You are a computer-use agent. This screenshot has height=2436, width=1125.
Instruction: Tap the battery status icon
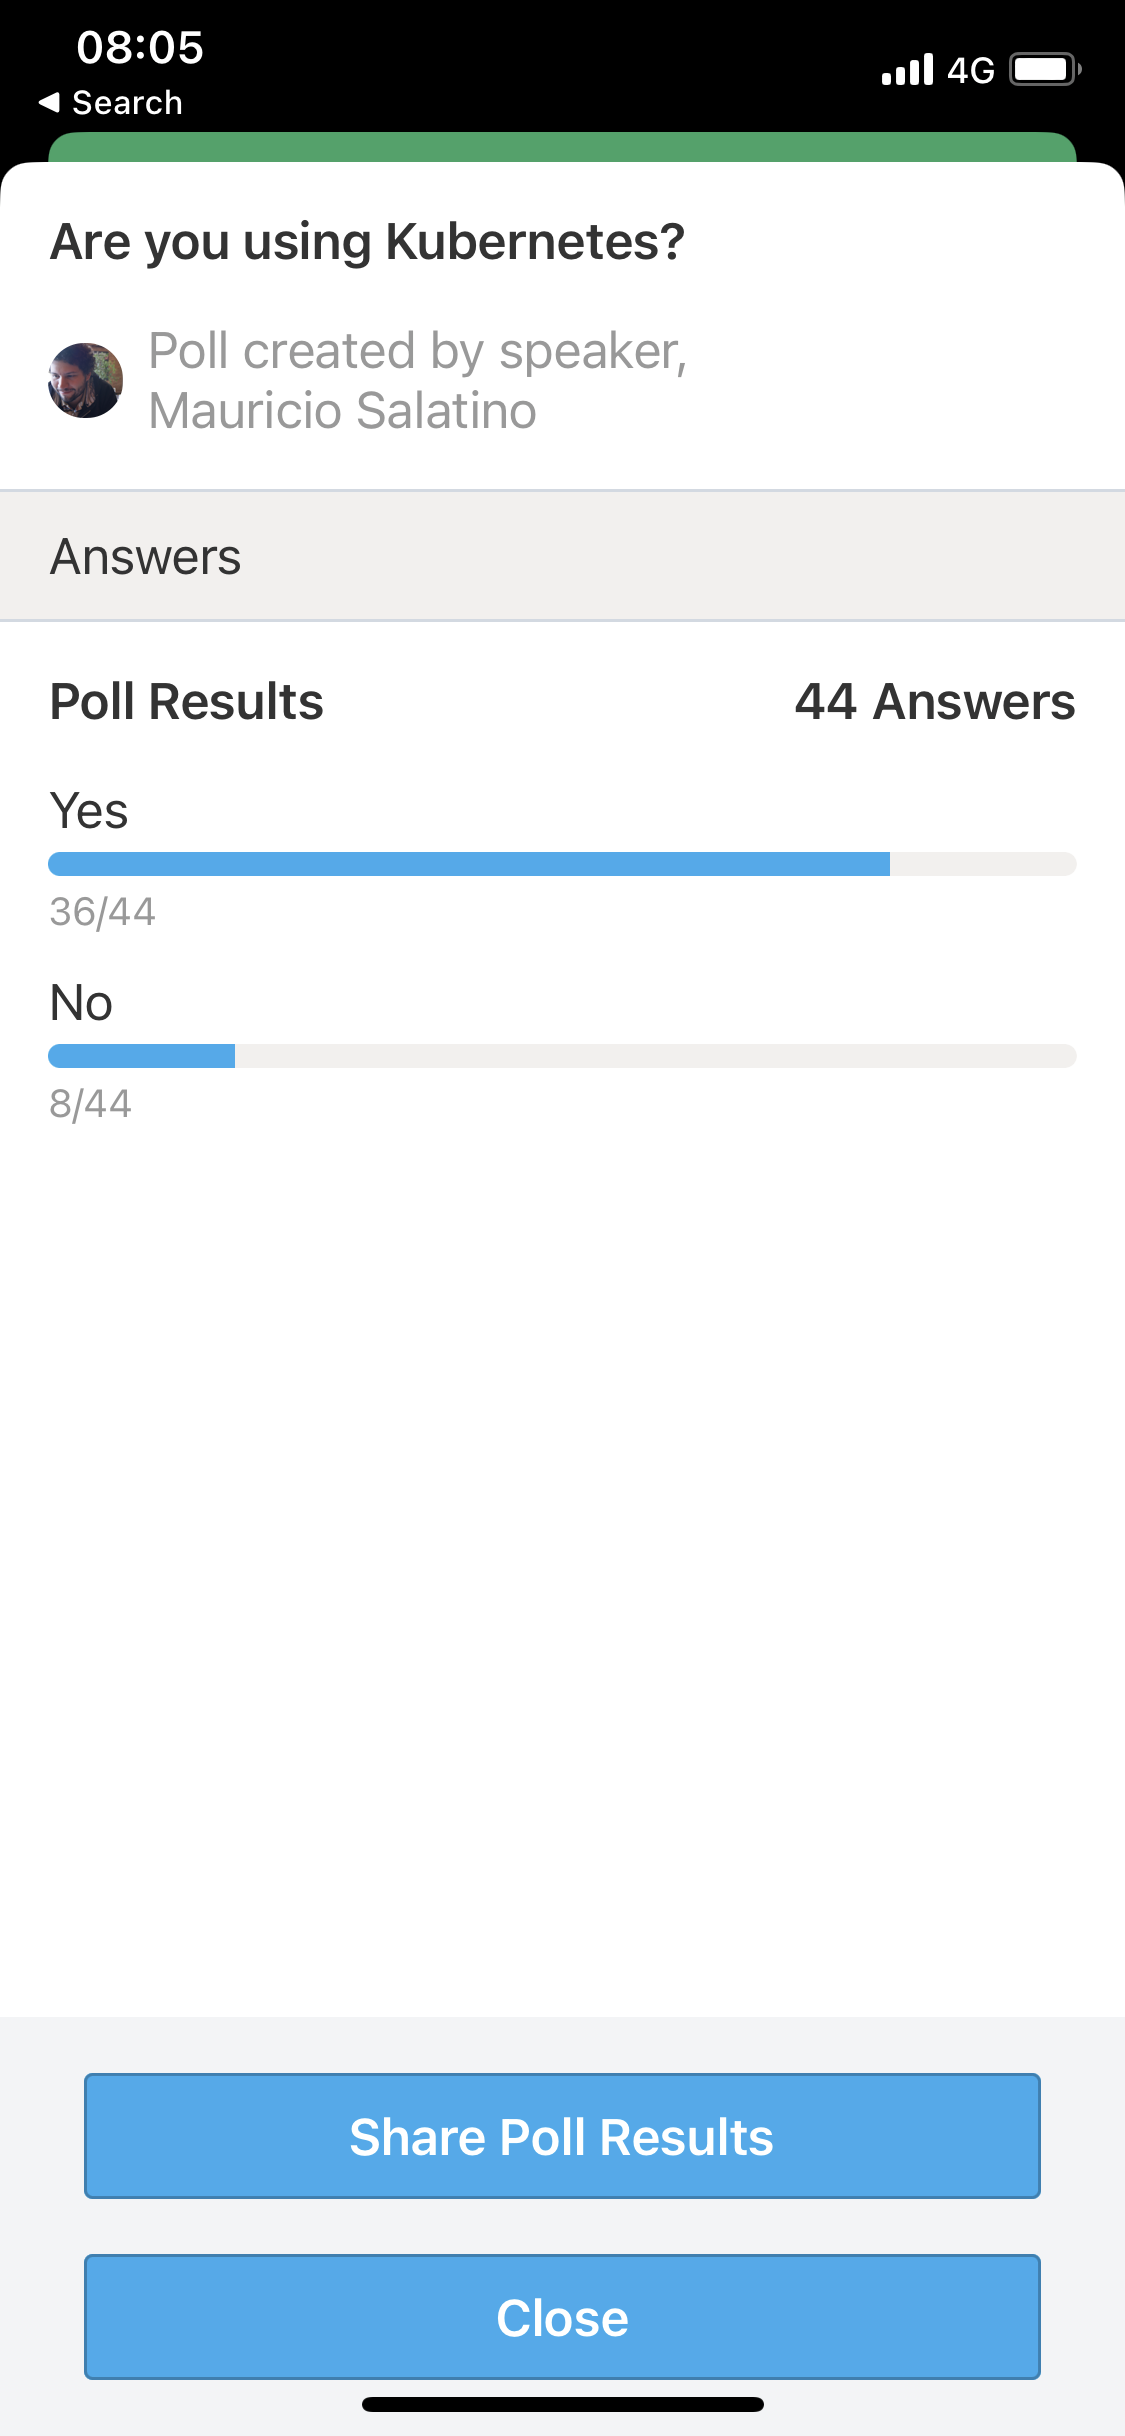pos(1045,70)
